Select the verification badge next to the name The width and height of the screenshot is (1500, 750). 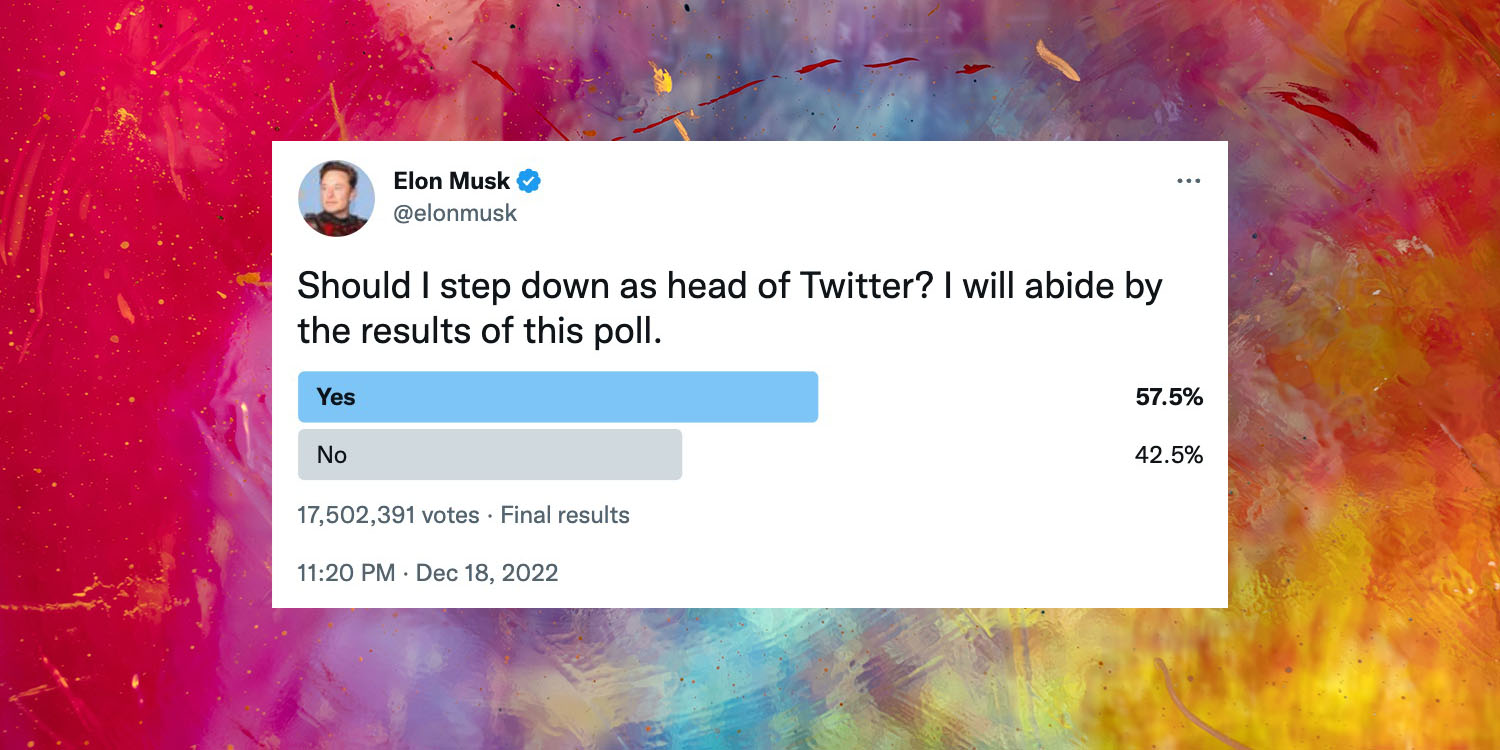(531, 181)
